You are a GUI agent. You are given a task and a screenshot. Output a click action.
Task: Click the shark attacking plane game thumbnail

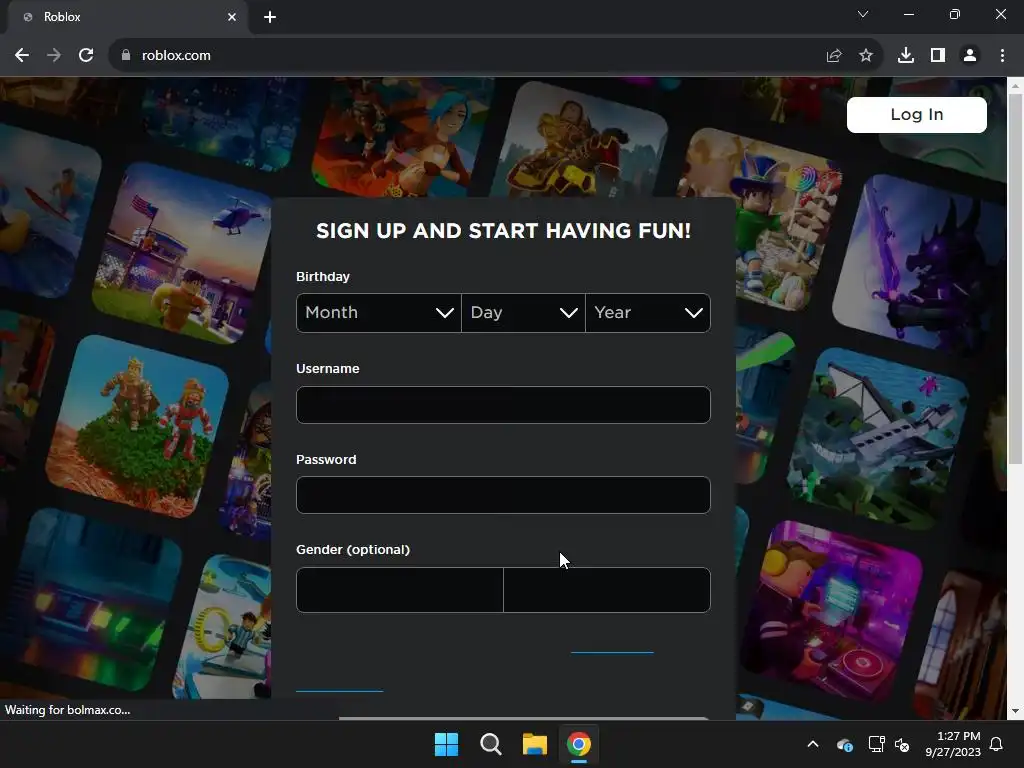[x=878, y=438]
